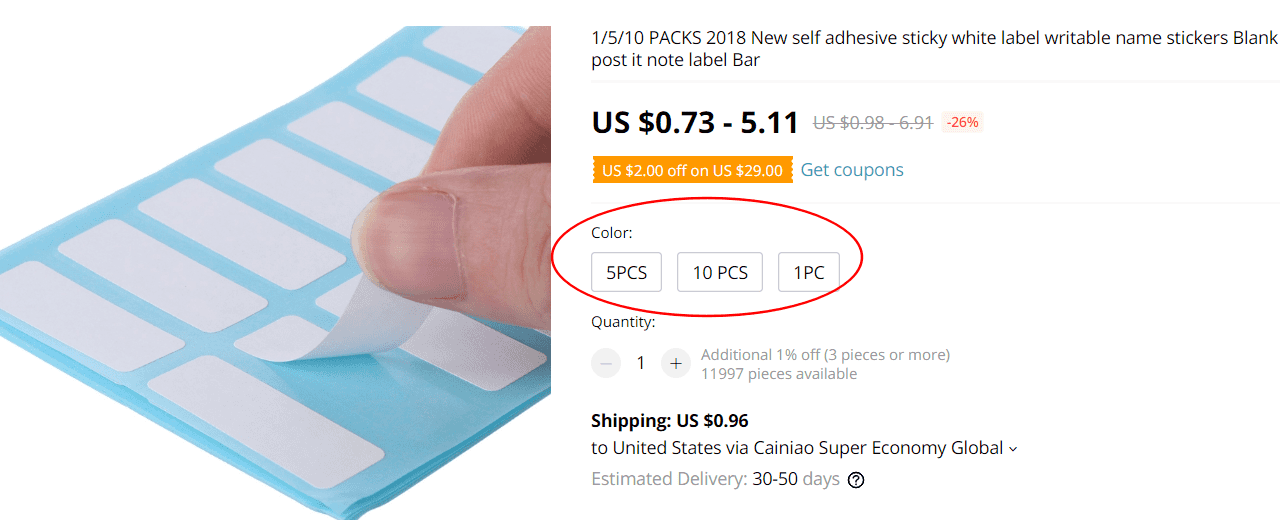Click the 11997 pieces available text
This screenshot has width=1285, height=520.
pos(779,374)
